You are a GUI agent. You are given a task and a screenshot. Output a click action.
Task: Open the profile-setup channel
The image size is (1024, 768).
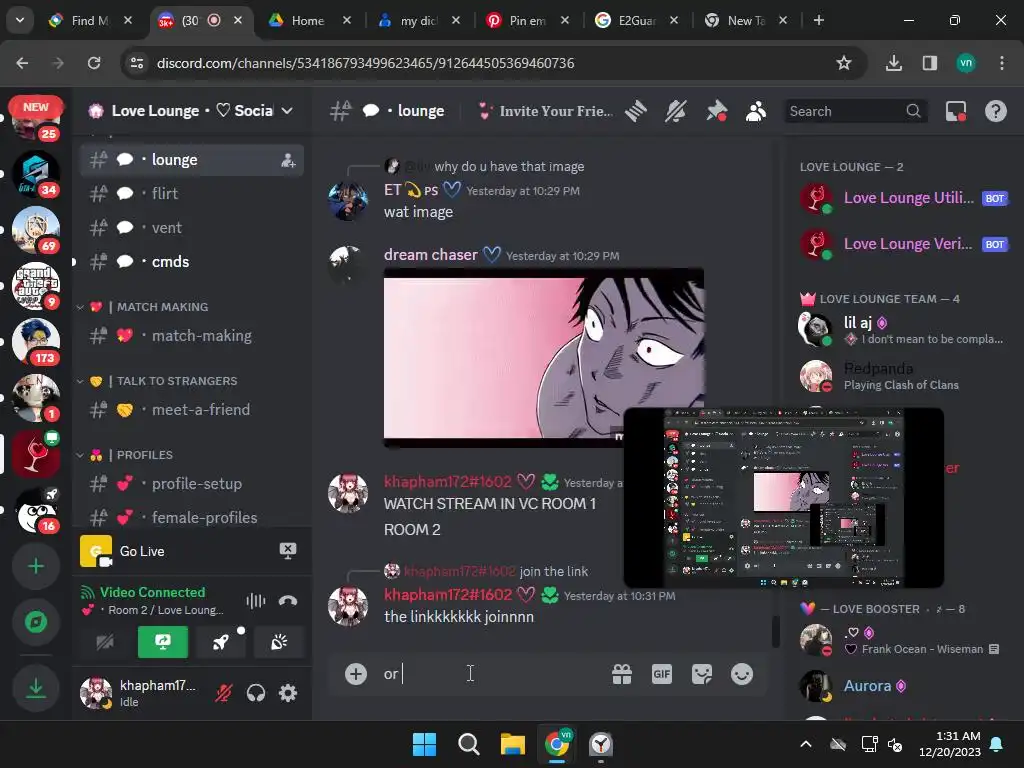click(192, 484)
